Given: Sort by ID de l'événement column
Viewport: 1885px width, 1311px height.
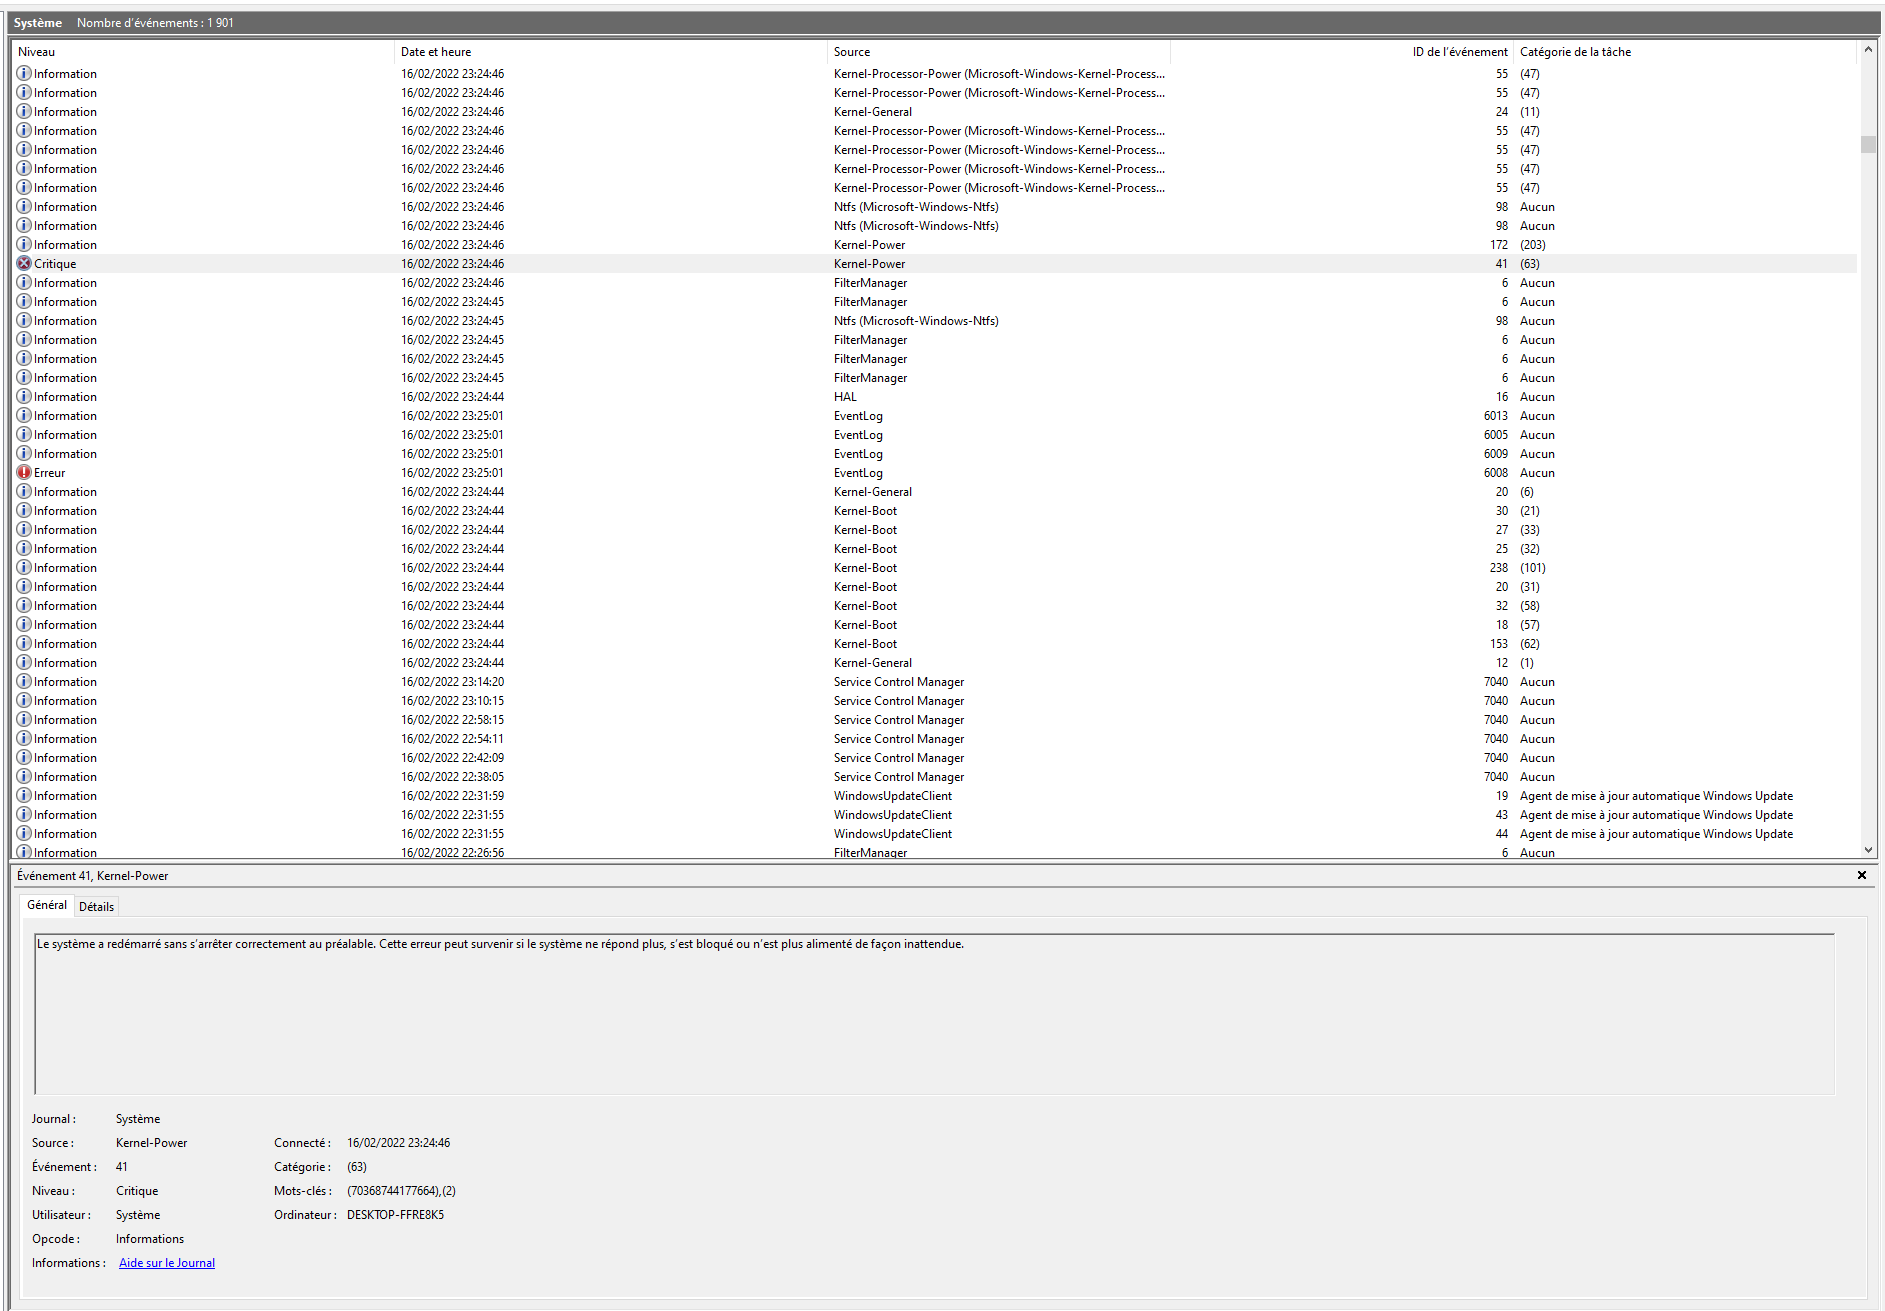Looking at the screenshot, I should coord(1459,52).
